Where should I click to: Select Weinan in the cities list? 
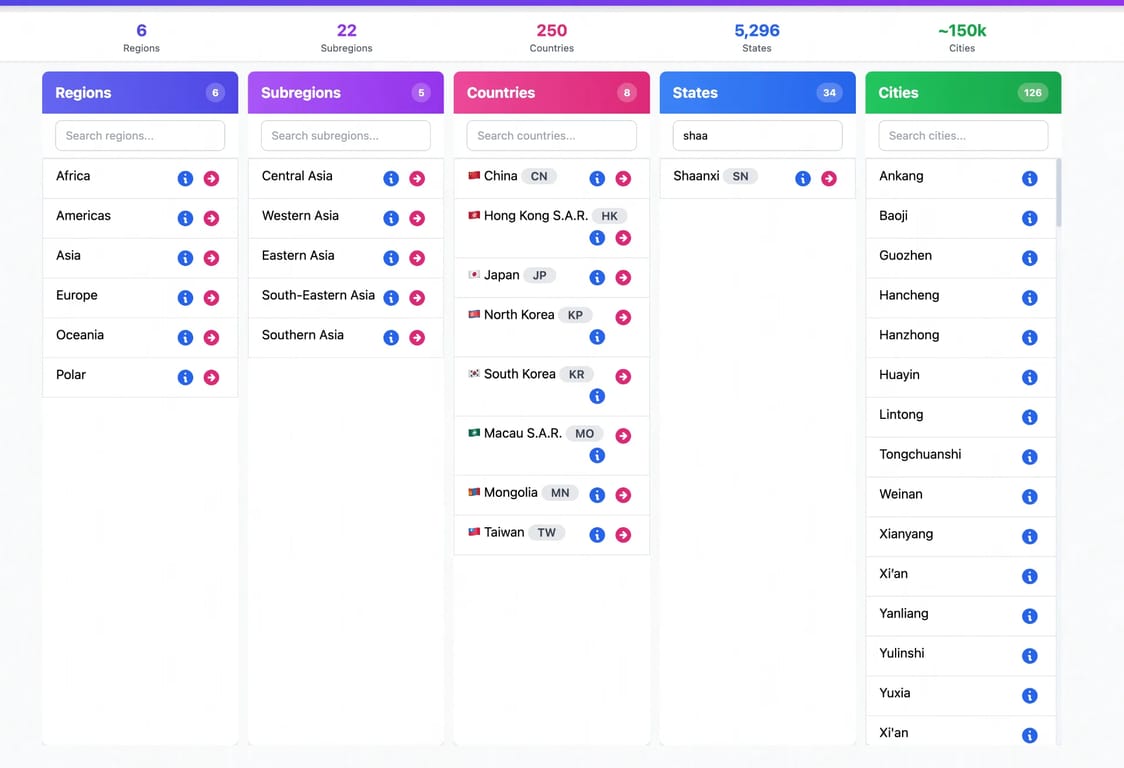tap(961, 496)
